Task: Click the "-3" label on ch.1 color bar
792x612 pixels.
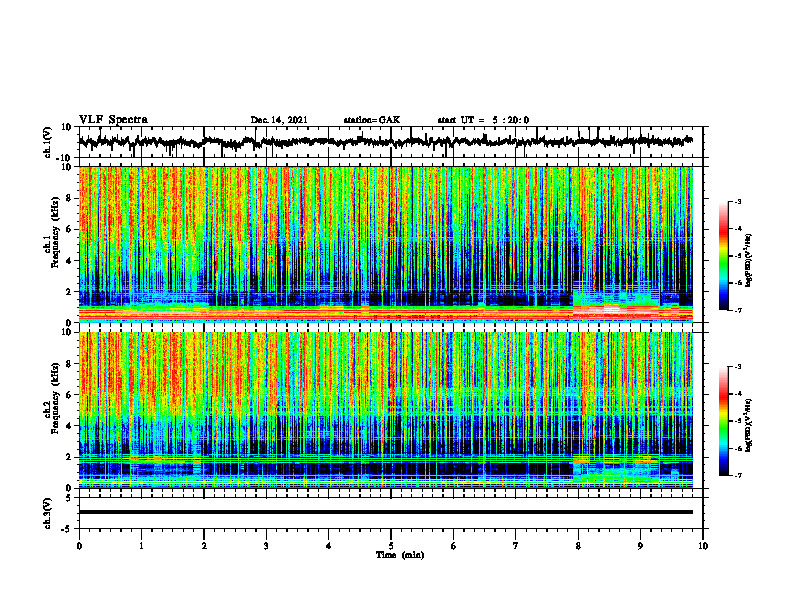Action: [x=737, y=201]
